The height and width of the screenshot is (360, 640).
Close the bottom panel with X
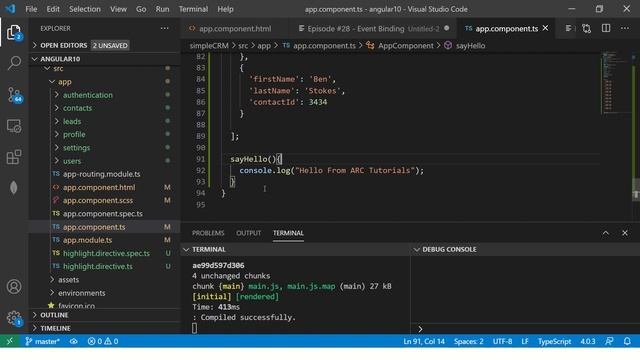tap(625, 233)
